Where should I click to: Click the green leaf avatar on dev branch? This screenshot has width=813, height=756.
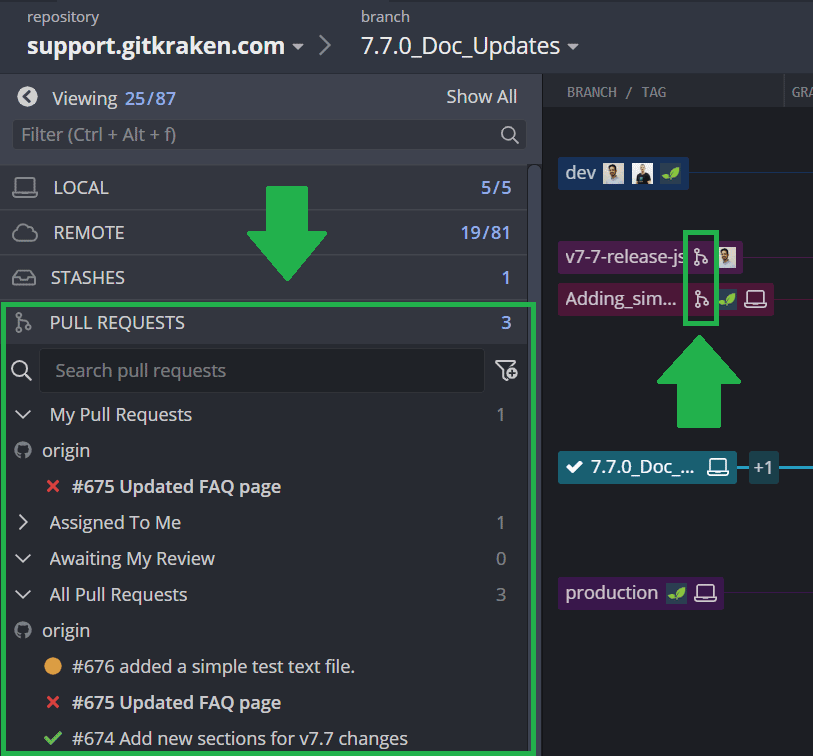pos(670,173)
